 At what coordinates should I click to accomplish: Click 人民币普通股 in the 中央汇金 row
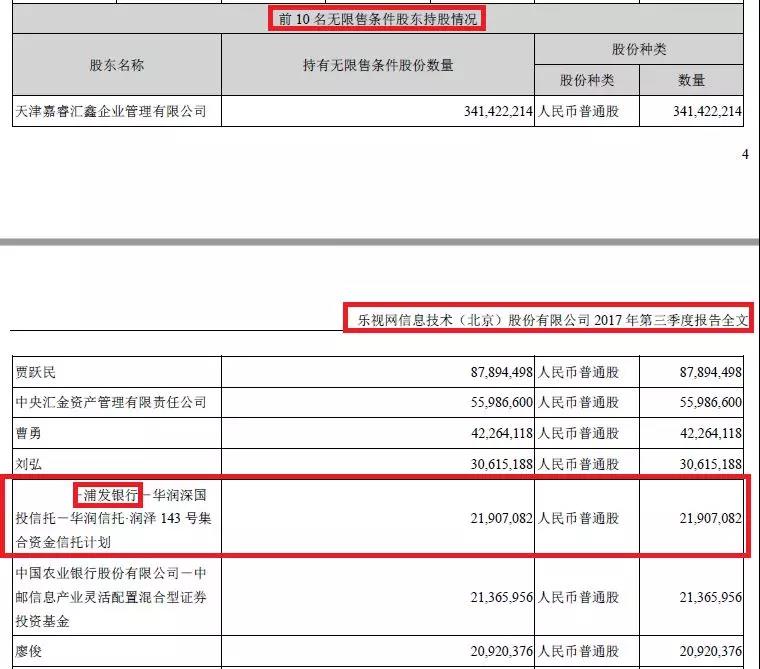[578, 402]
